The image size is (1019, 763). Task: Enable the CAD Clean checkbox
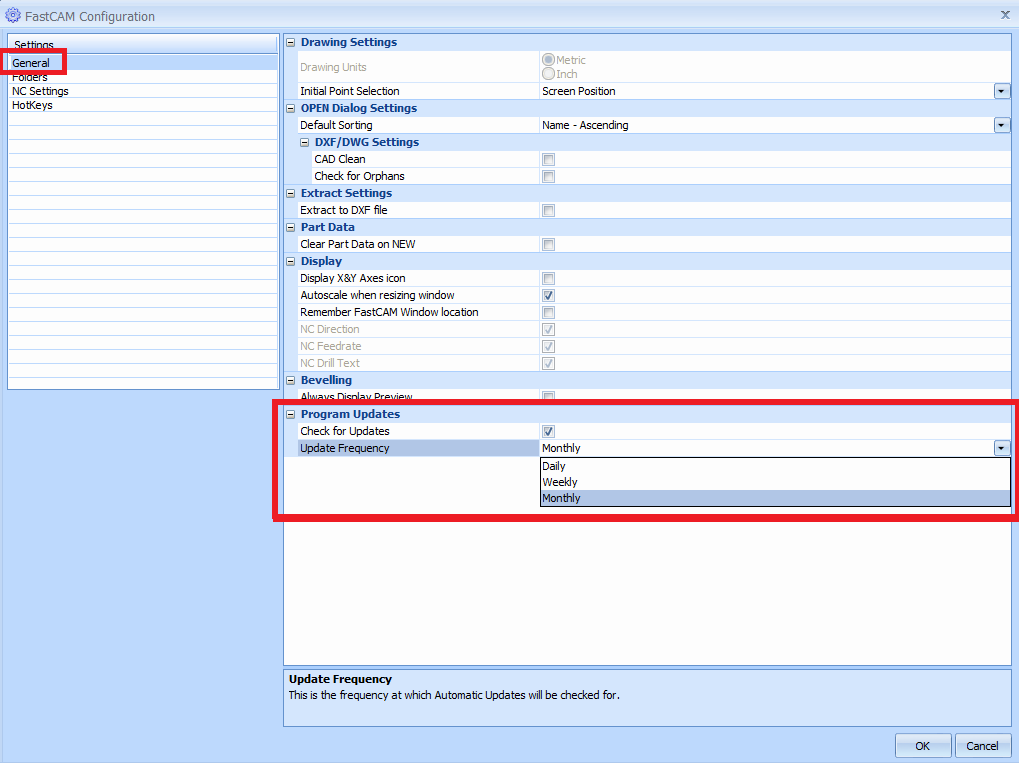(x=548, y=159)
